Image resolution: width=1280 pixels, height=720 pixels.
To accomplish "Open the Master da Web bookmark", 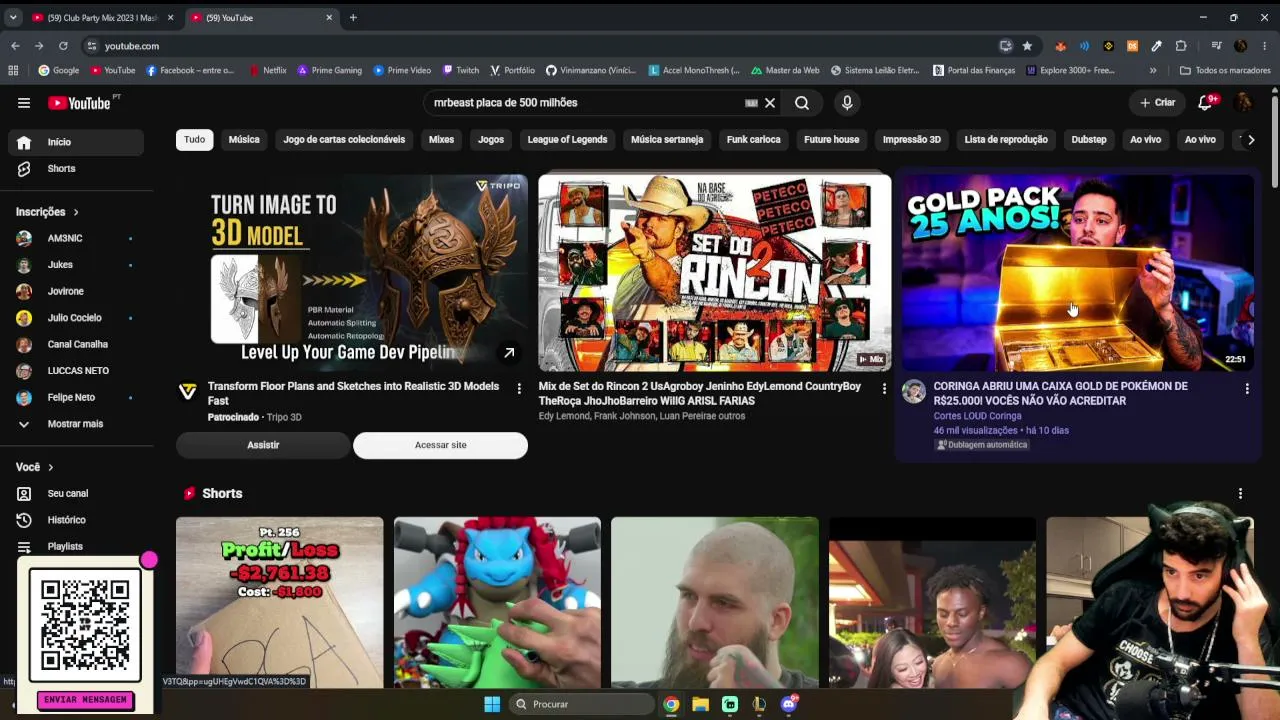I will [x=784, y=71].
